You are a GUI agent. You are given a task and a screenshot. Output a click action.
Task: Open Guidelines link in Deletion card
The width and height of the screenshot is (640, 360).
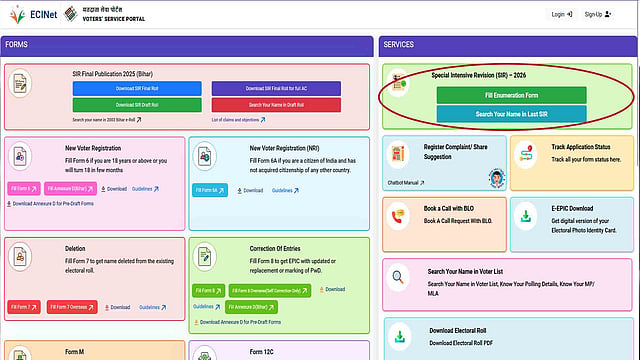[153, 307]
